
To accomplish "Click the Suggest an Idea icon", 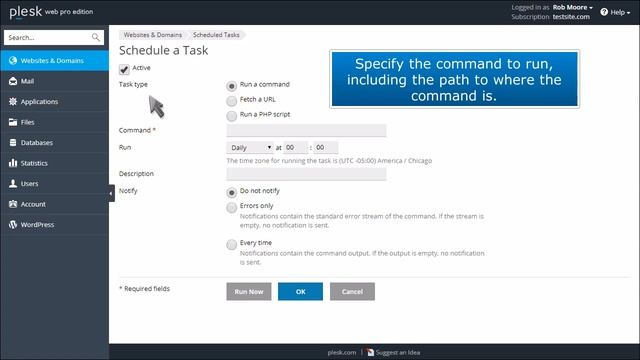I will click(370, 352).
